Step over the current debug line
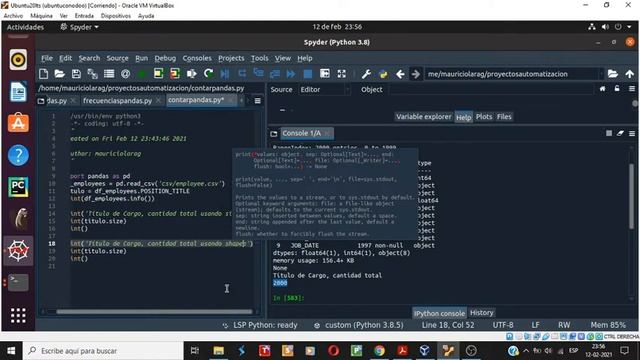 [x=242, y=74]
